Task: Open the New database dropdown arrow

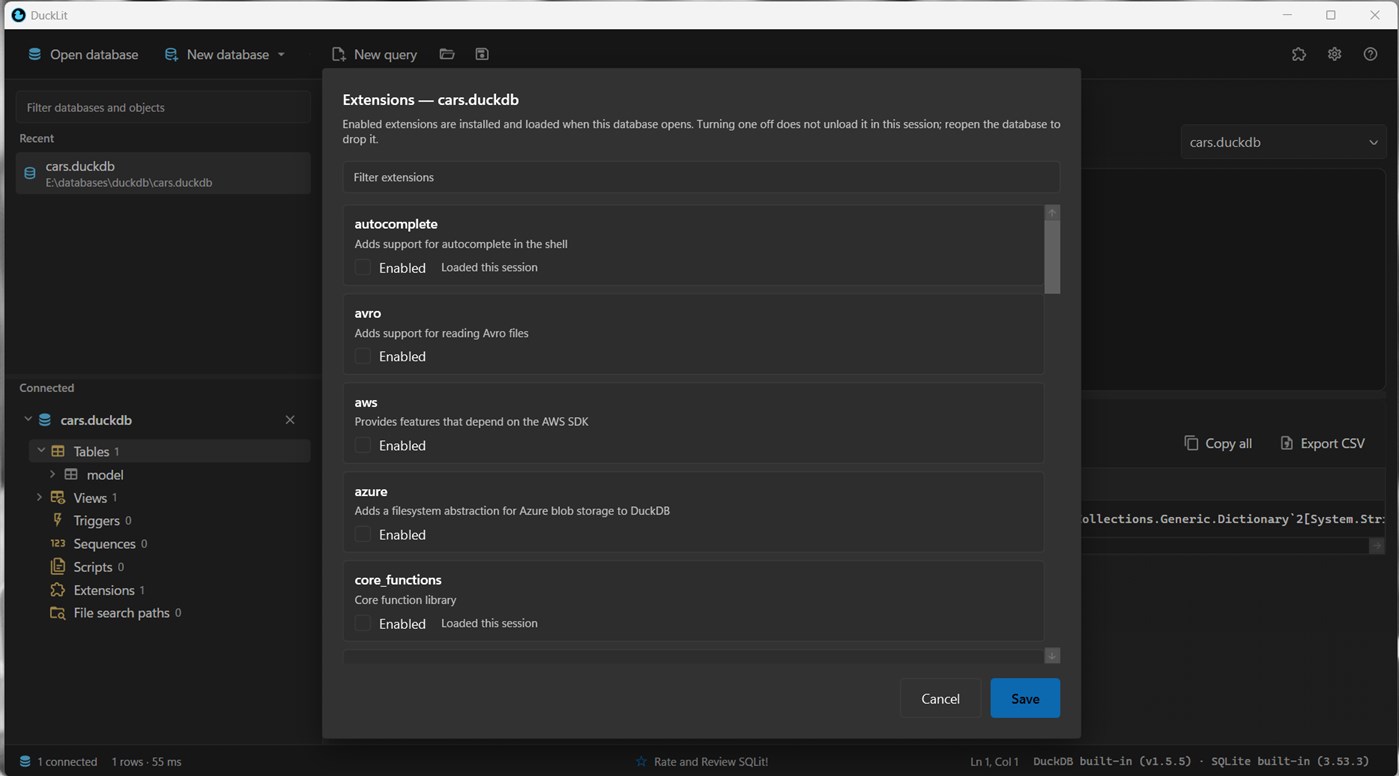Action: click(x=281, y=54)
